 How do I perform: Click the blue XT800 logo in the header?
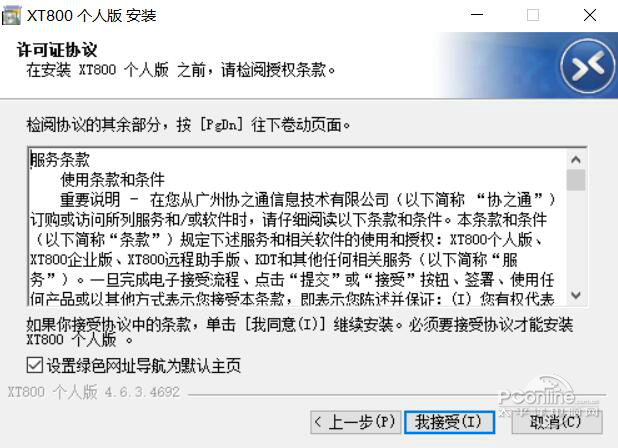[x=588, y=66]
